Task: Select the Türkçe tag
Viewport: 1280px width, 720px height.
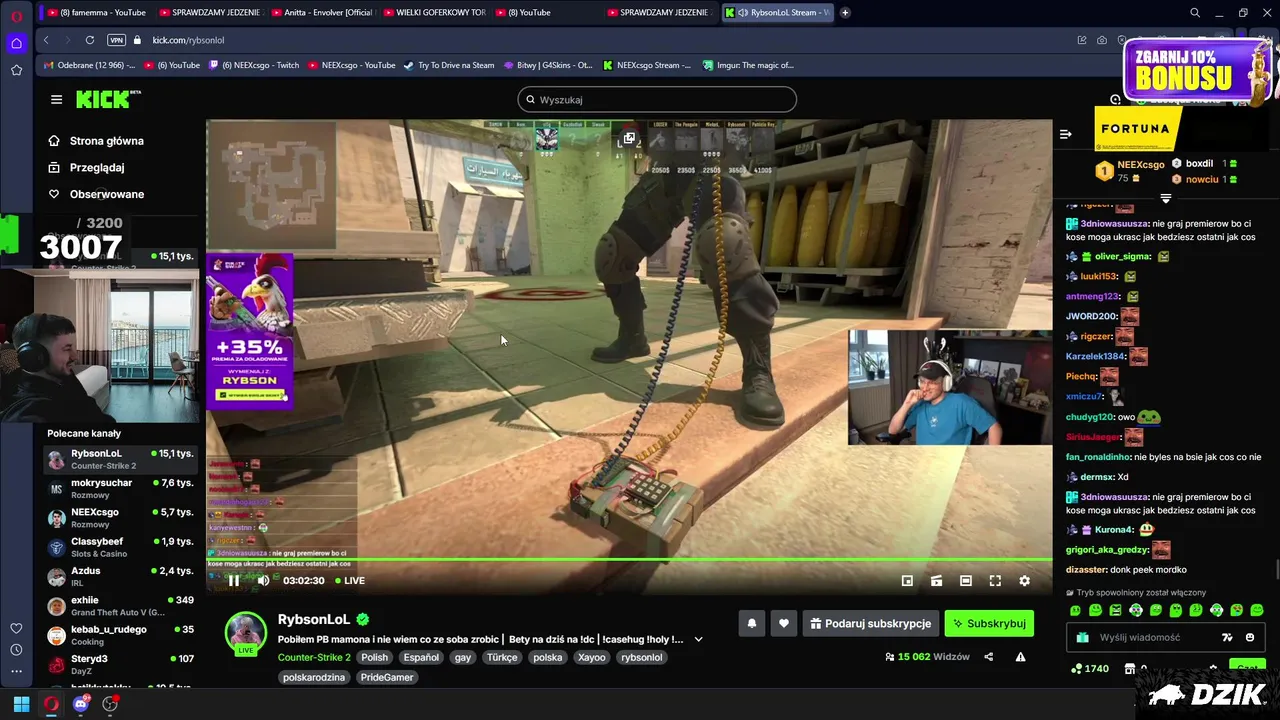Action: click(x=502, y=657)
